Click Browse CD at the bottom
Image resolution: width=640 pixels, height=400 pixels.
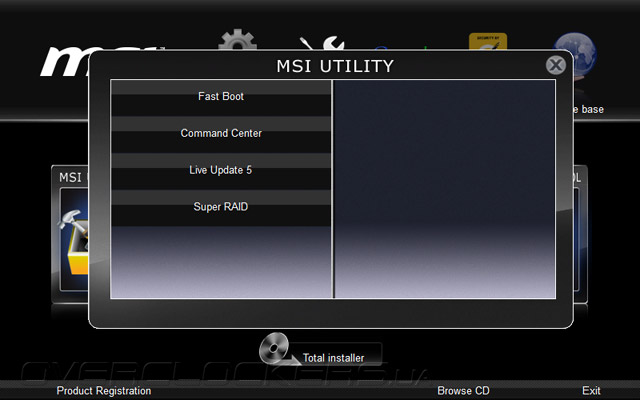point(463,391)
